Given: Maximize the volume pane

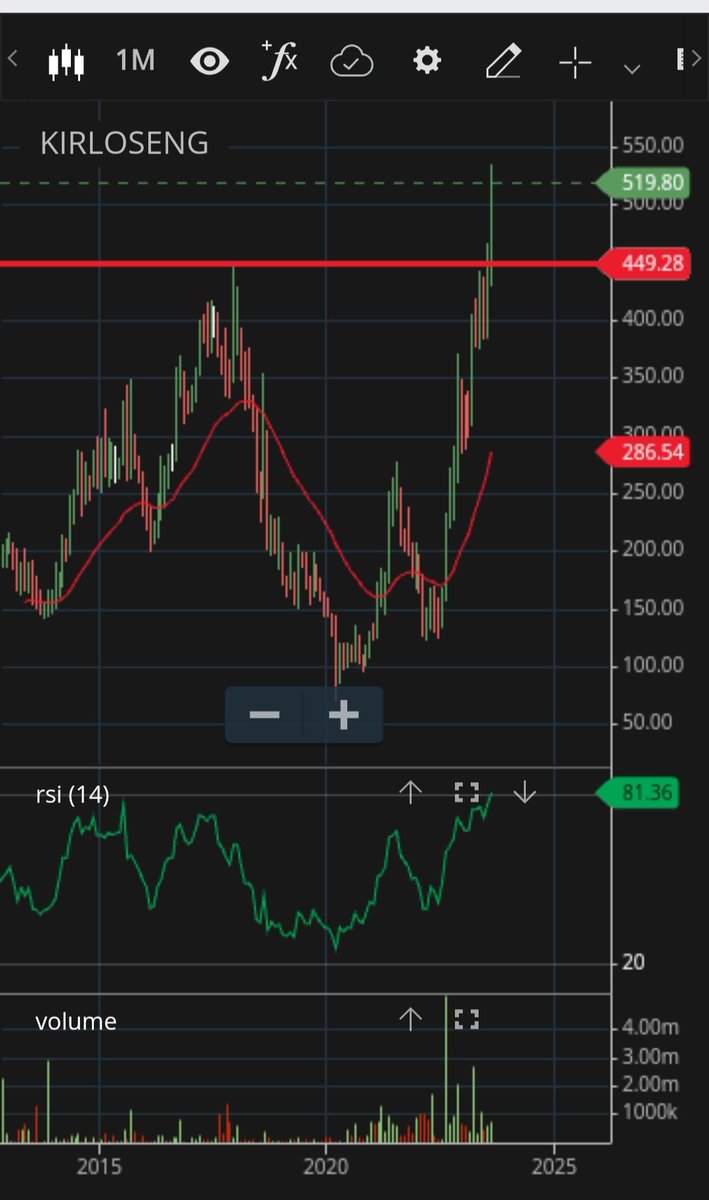Looking at the screenshot, I should 467,1019.
